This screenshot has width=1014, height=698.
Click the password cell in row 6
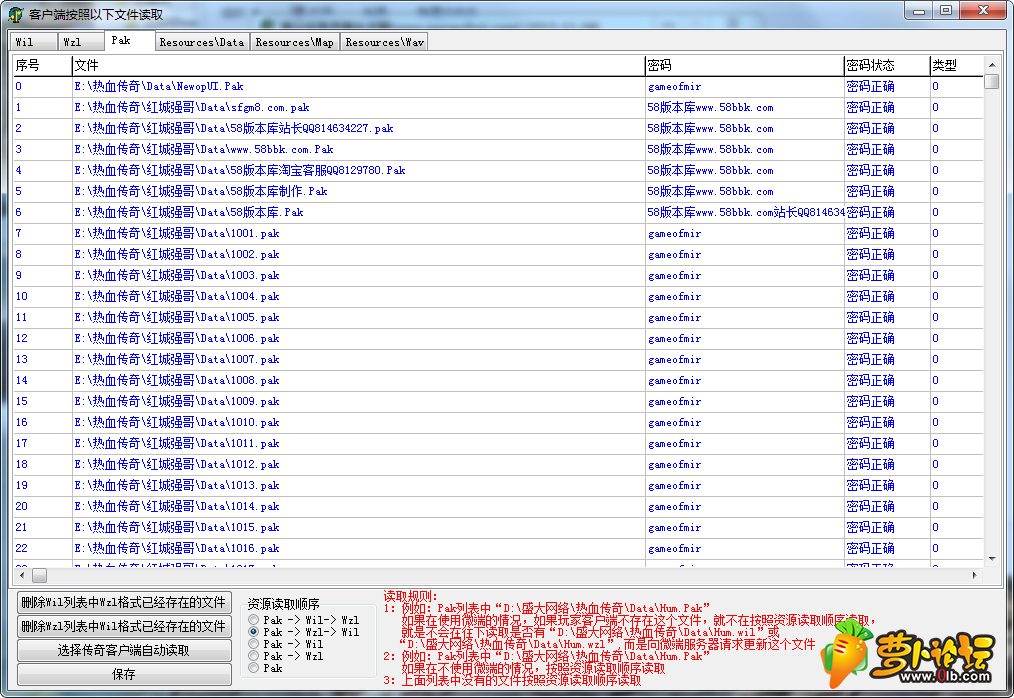point(746,212)
